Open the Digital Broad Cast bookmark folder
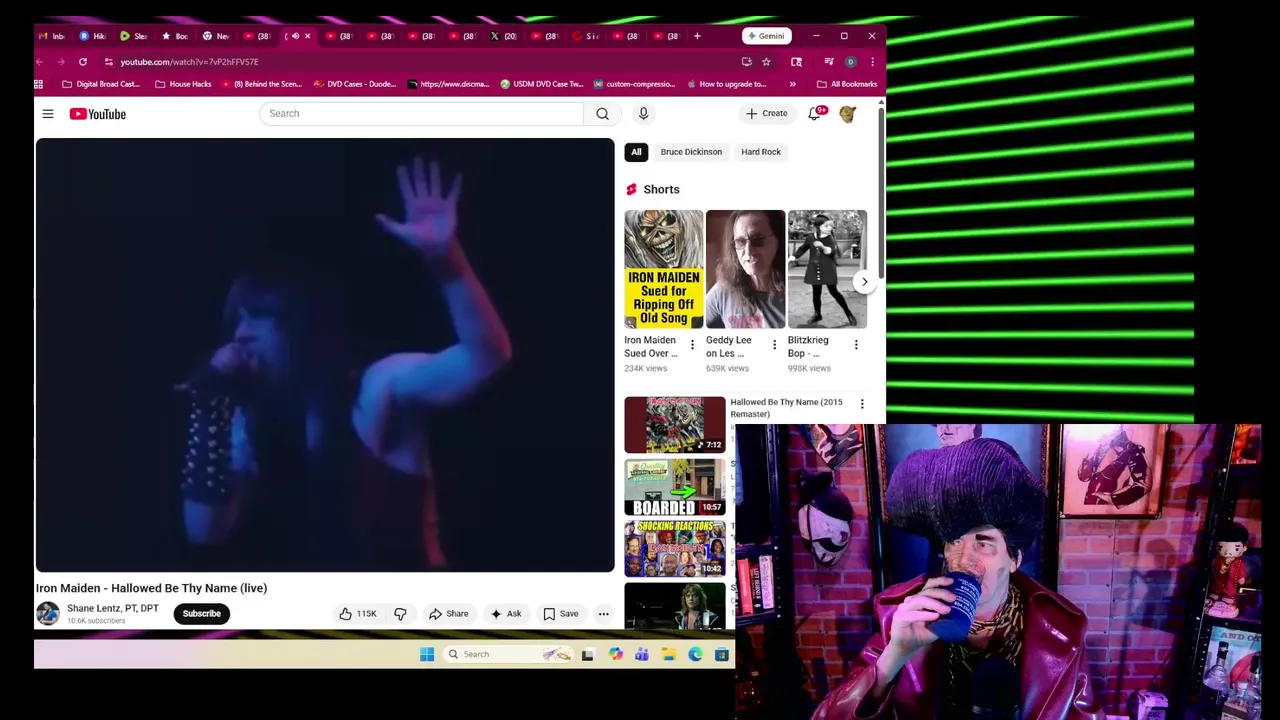Screen dimensions: 1280x720 [x=100, y=84]
